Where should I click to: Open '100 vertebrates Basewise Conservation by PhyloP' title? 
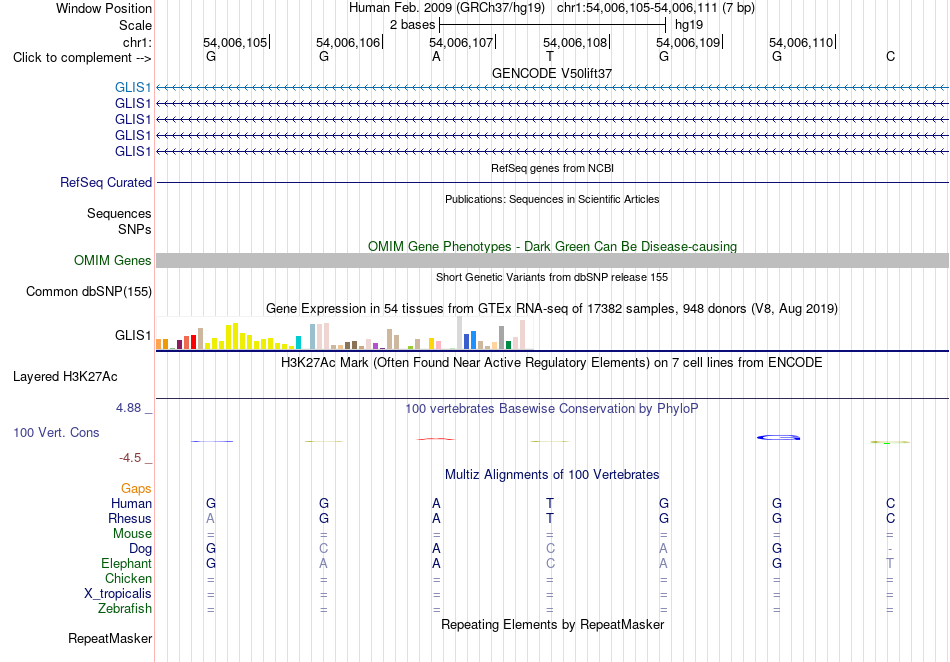coord(552,408)
